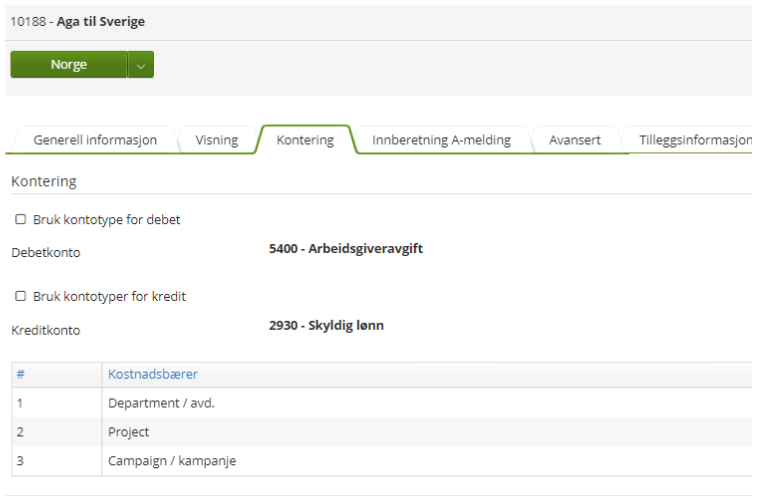Click the green Norge button
The width and height of the screenshot is (761, 500).
point(68,65)
